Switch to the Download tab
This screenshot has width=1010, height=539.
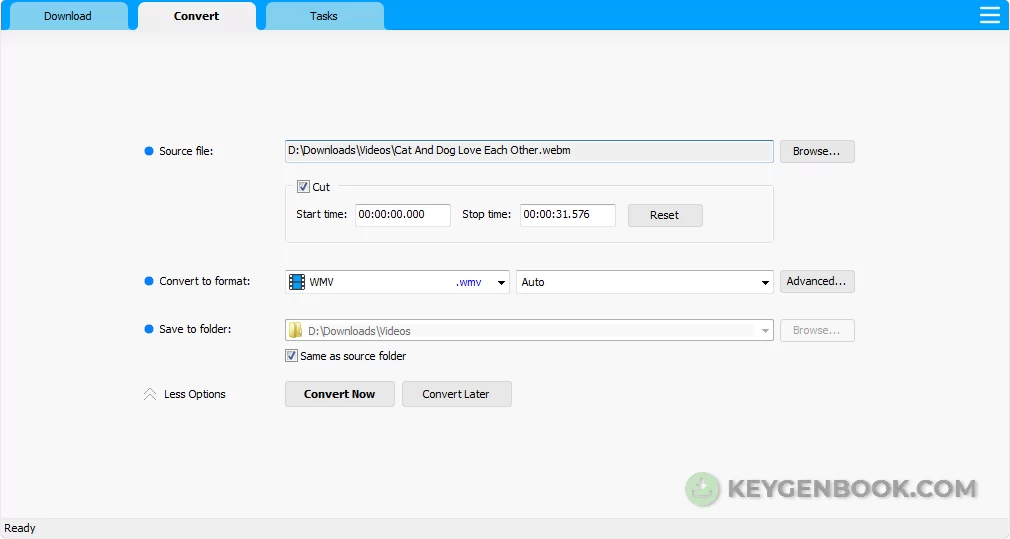coord(67,16)
